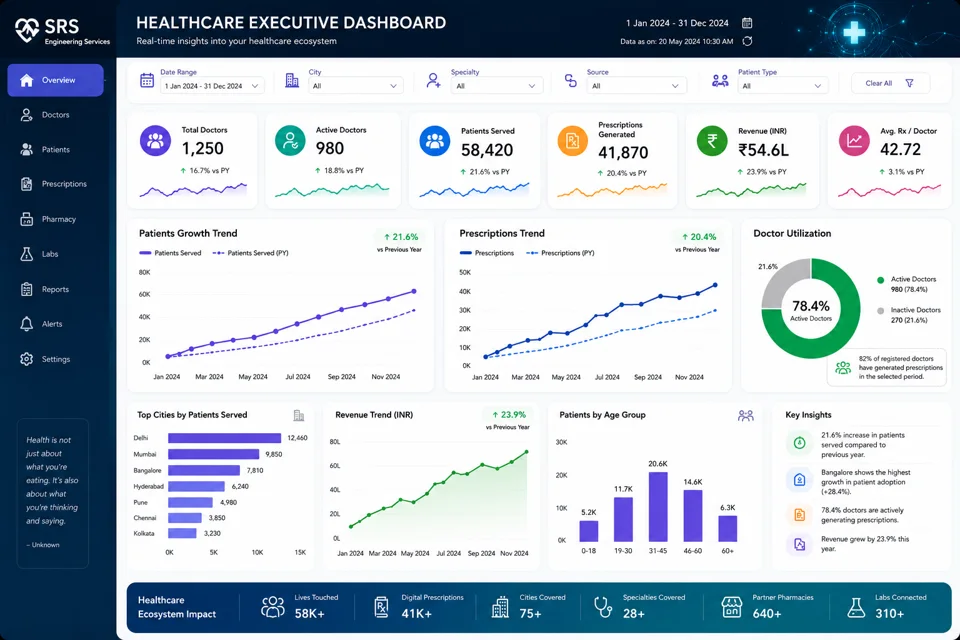Refresh data using the header refresh icon

(747, 41)
